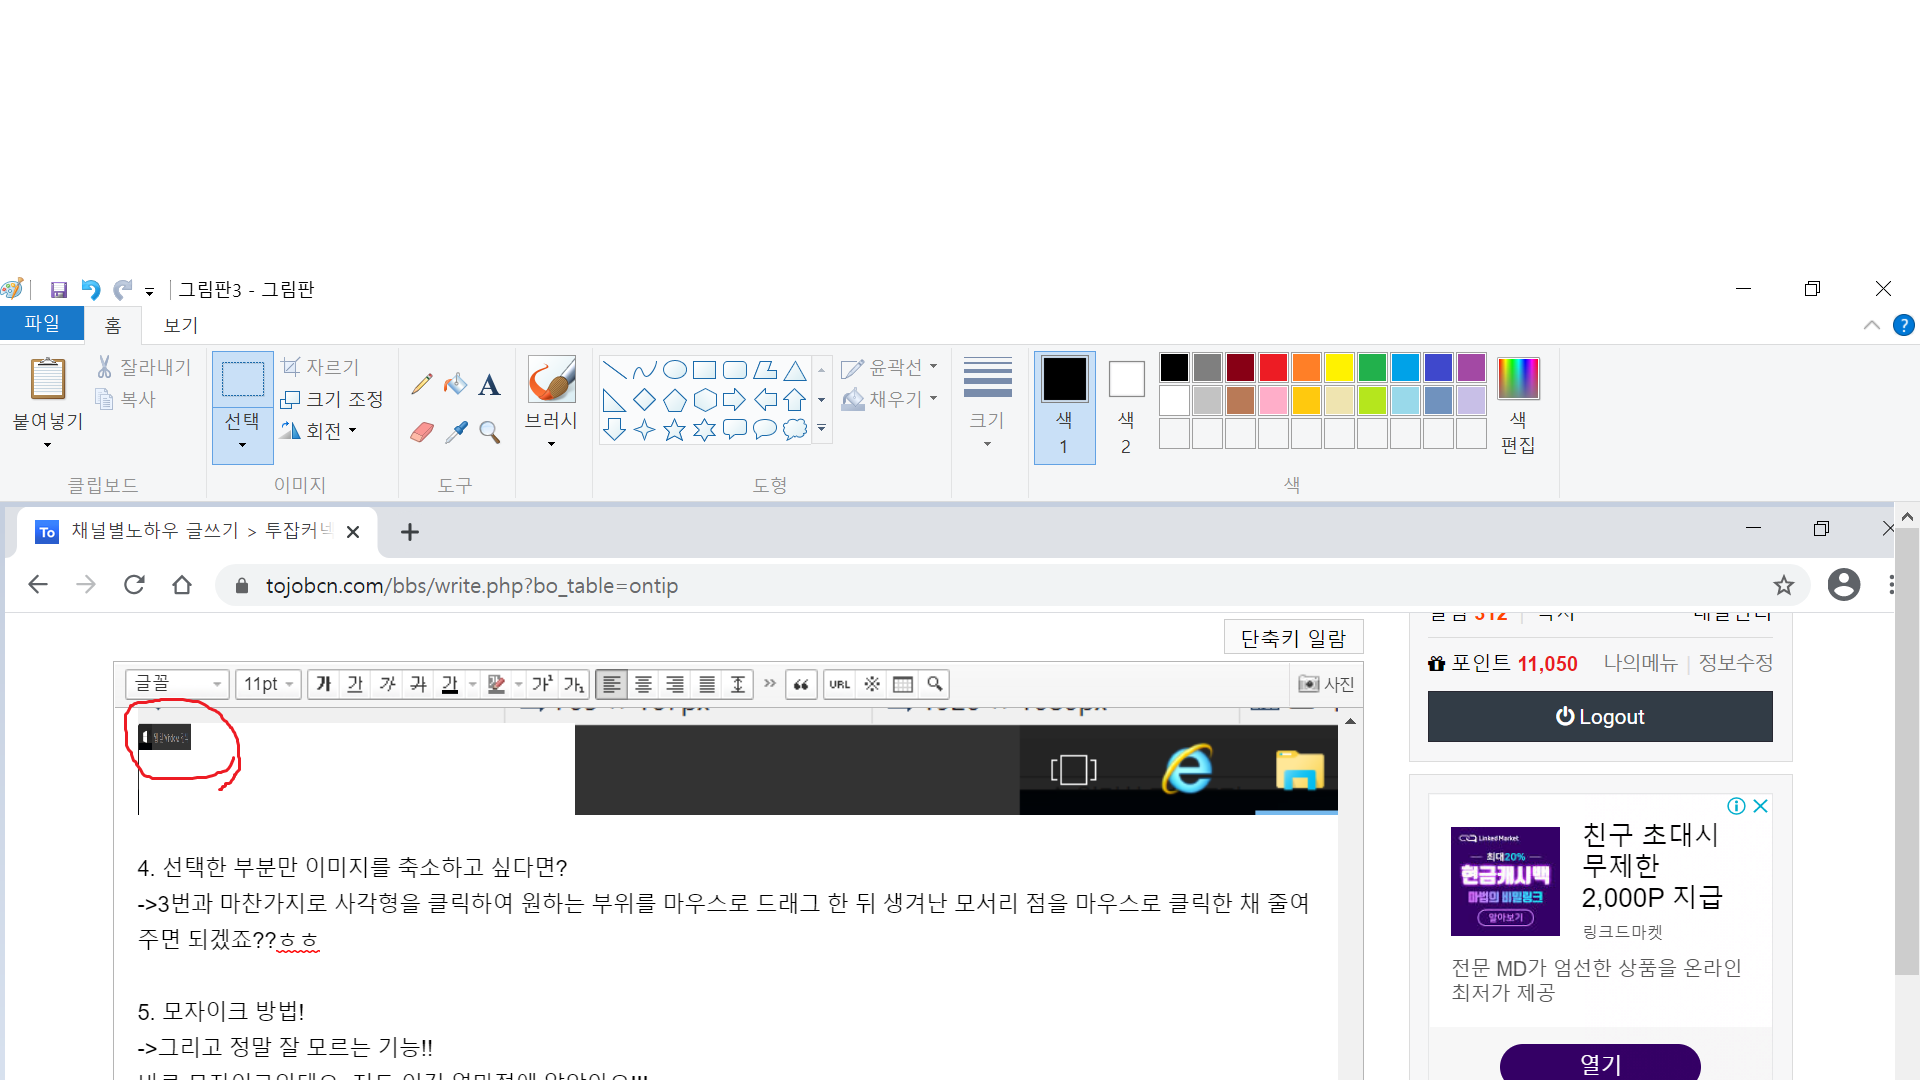
Task: Select the Color picker eyedropper tool
Action: click(x=456, y=432)
